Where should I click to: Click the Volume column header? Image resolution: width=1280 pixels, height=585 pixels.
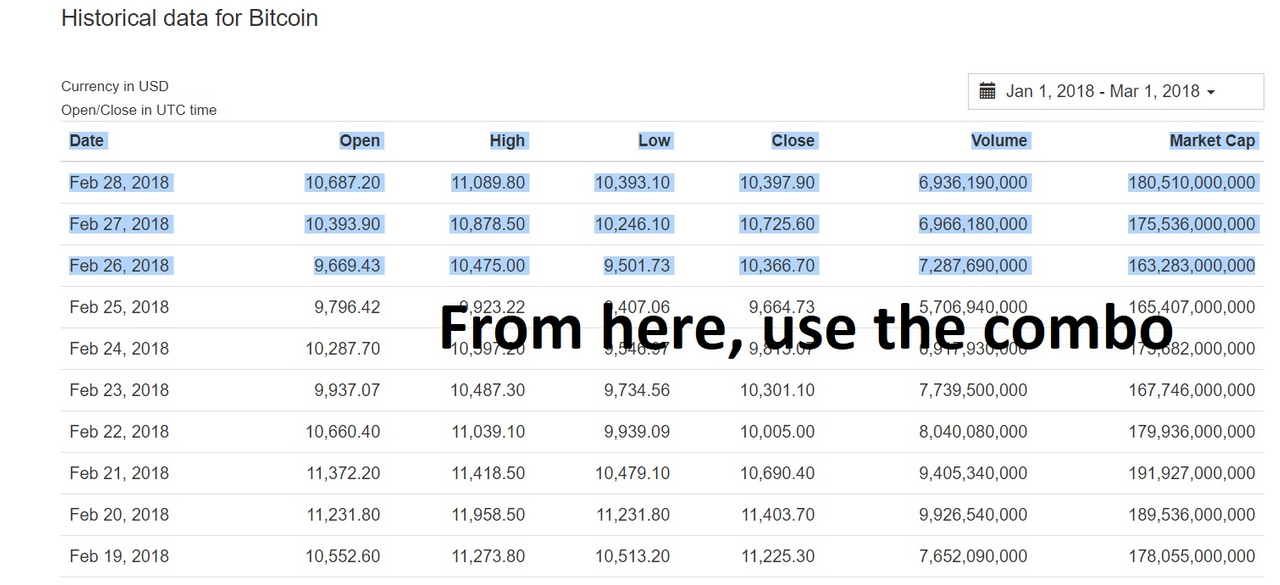click(999, 141)
